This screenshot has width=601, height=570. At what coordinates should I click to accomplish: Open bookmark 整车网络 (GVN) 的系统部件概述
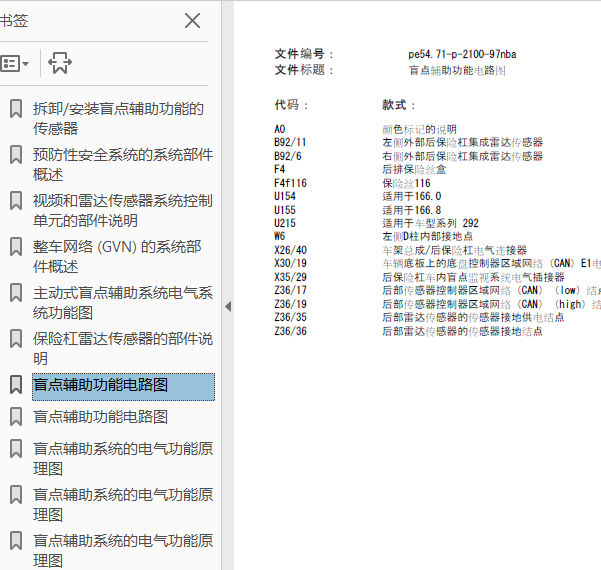[117, 256]
